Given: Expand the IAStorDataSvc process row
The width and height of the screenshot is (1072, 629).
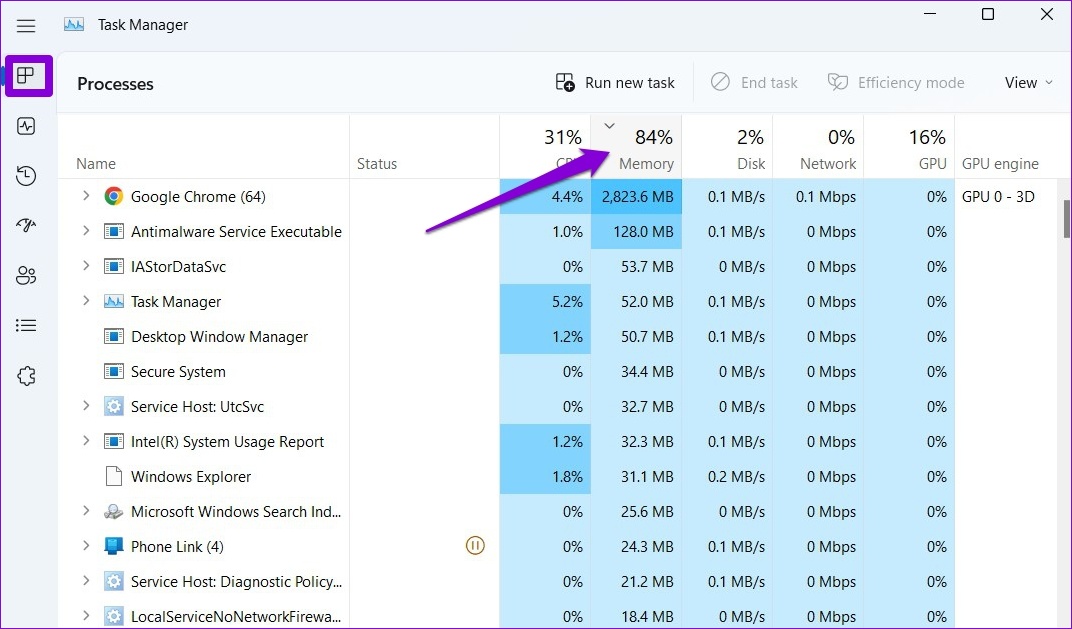Looking at the screenshot, I should 86,265.
